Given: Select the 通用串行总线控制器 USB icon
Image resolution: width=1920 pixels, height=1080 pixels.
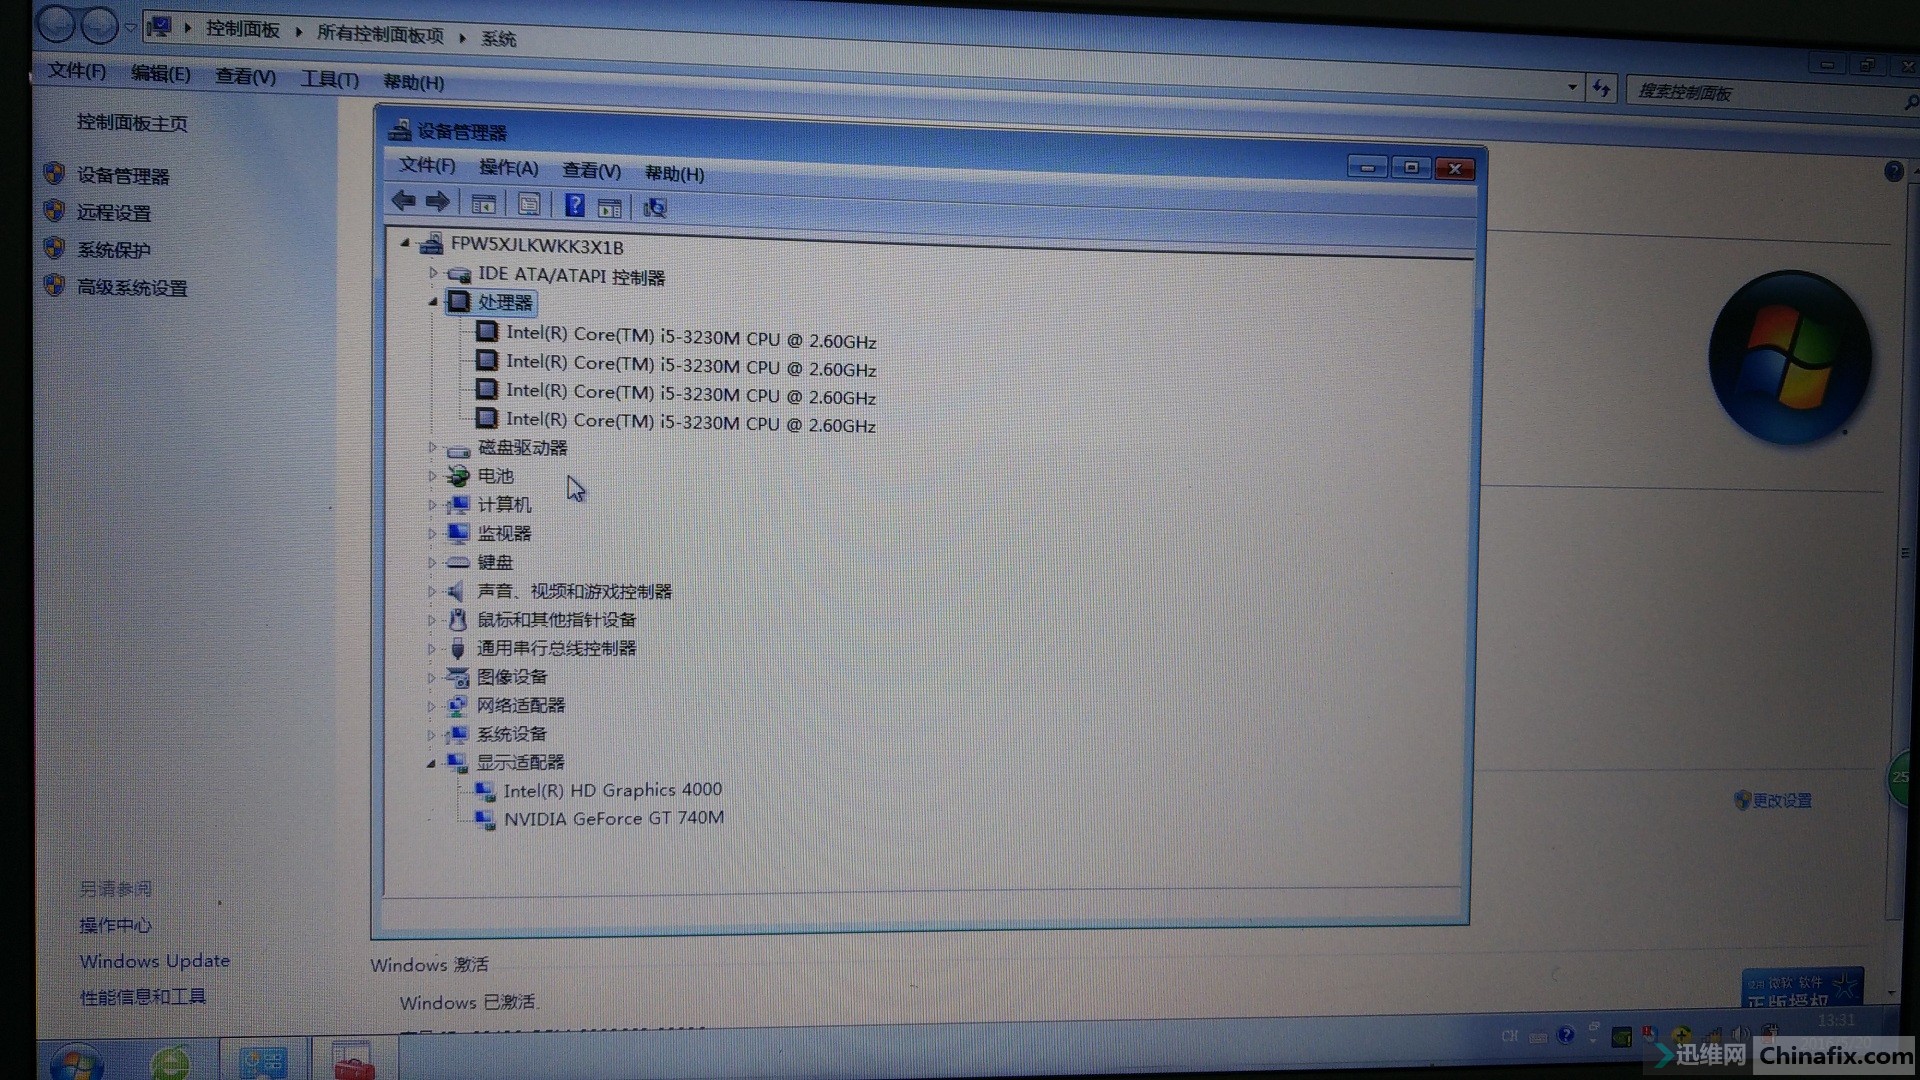Looking at the screenshot, I should coord(458,648).
